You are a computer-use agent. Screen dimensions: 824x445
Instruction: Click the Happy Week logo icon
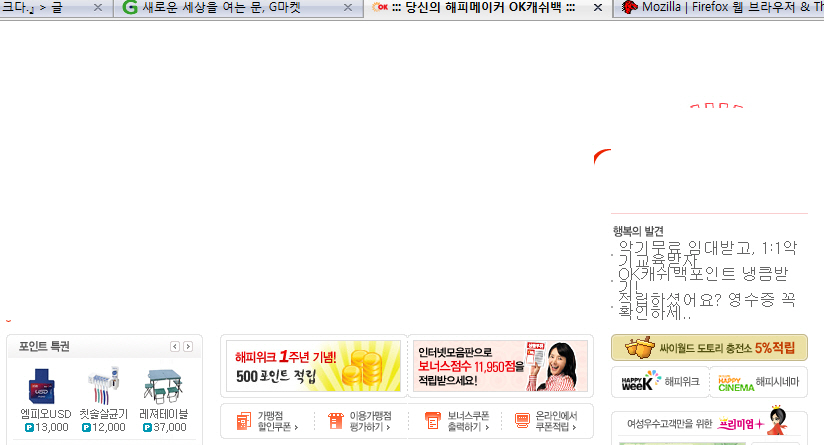[x=641, y=381]
